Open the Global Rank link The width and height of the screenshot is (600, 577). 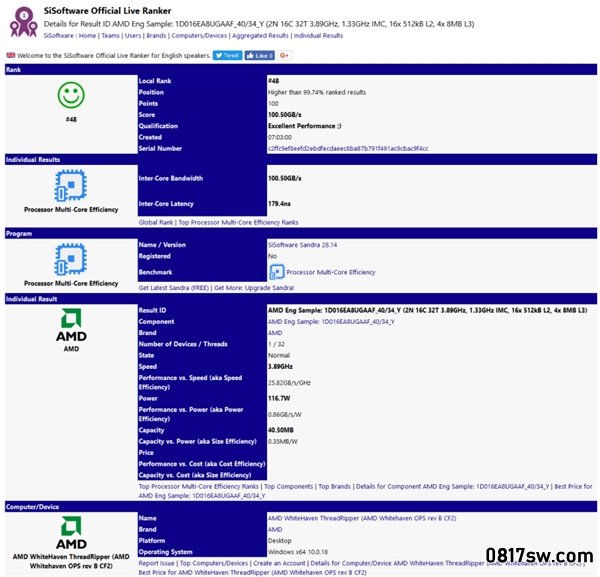156,222
